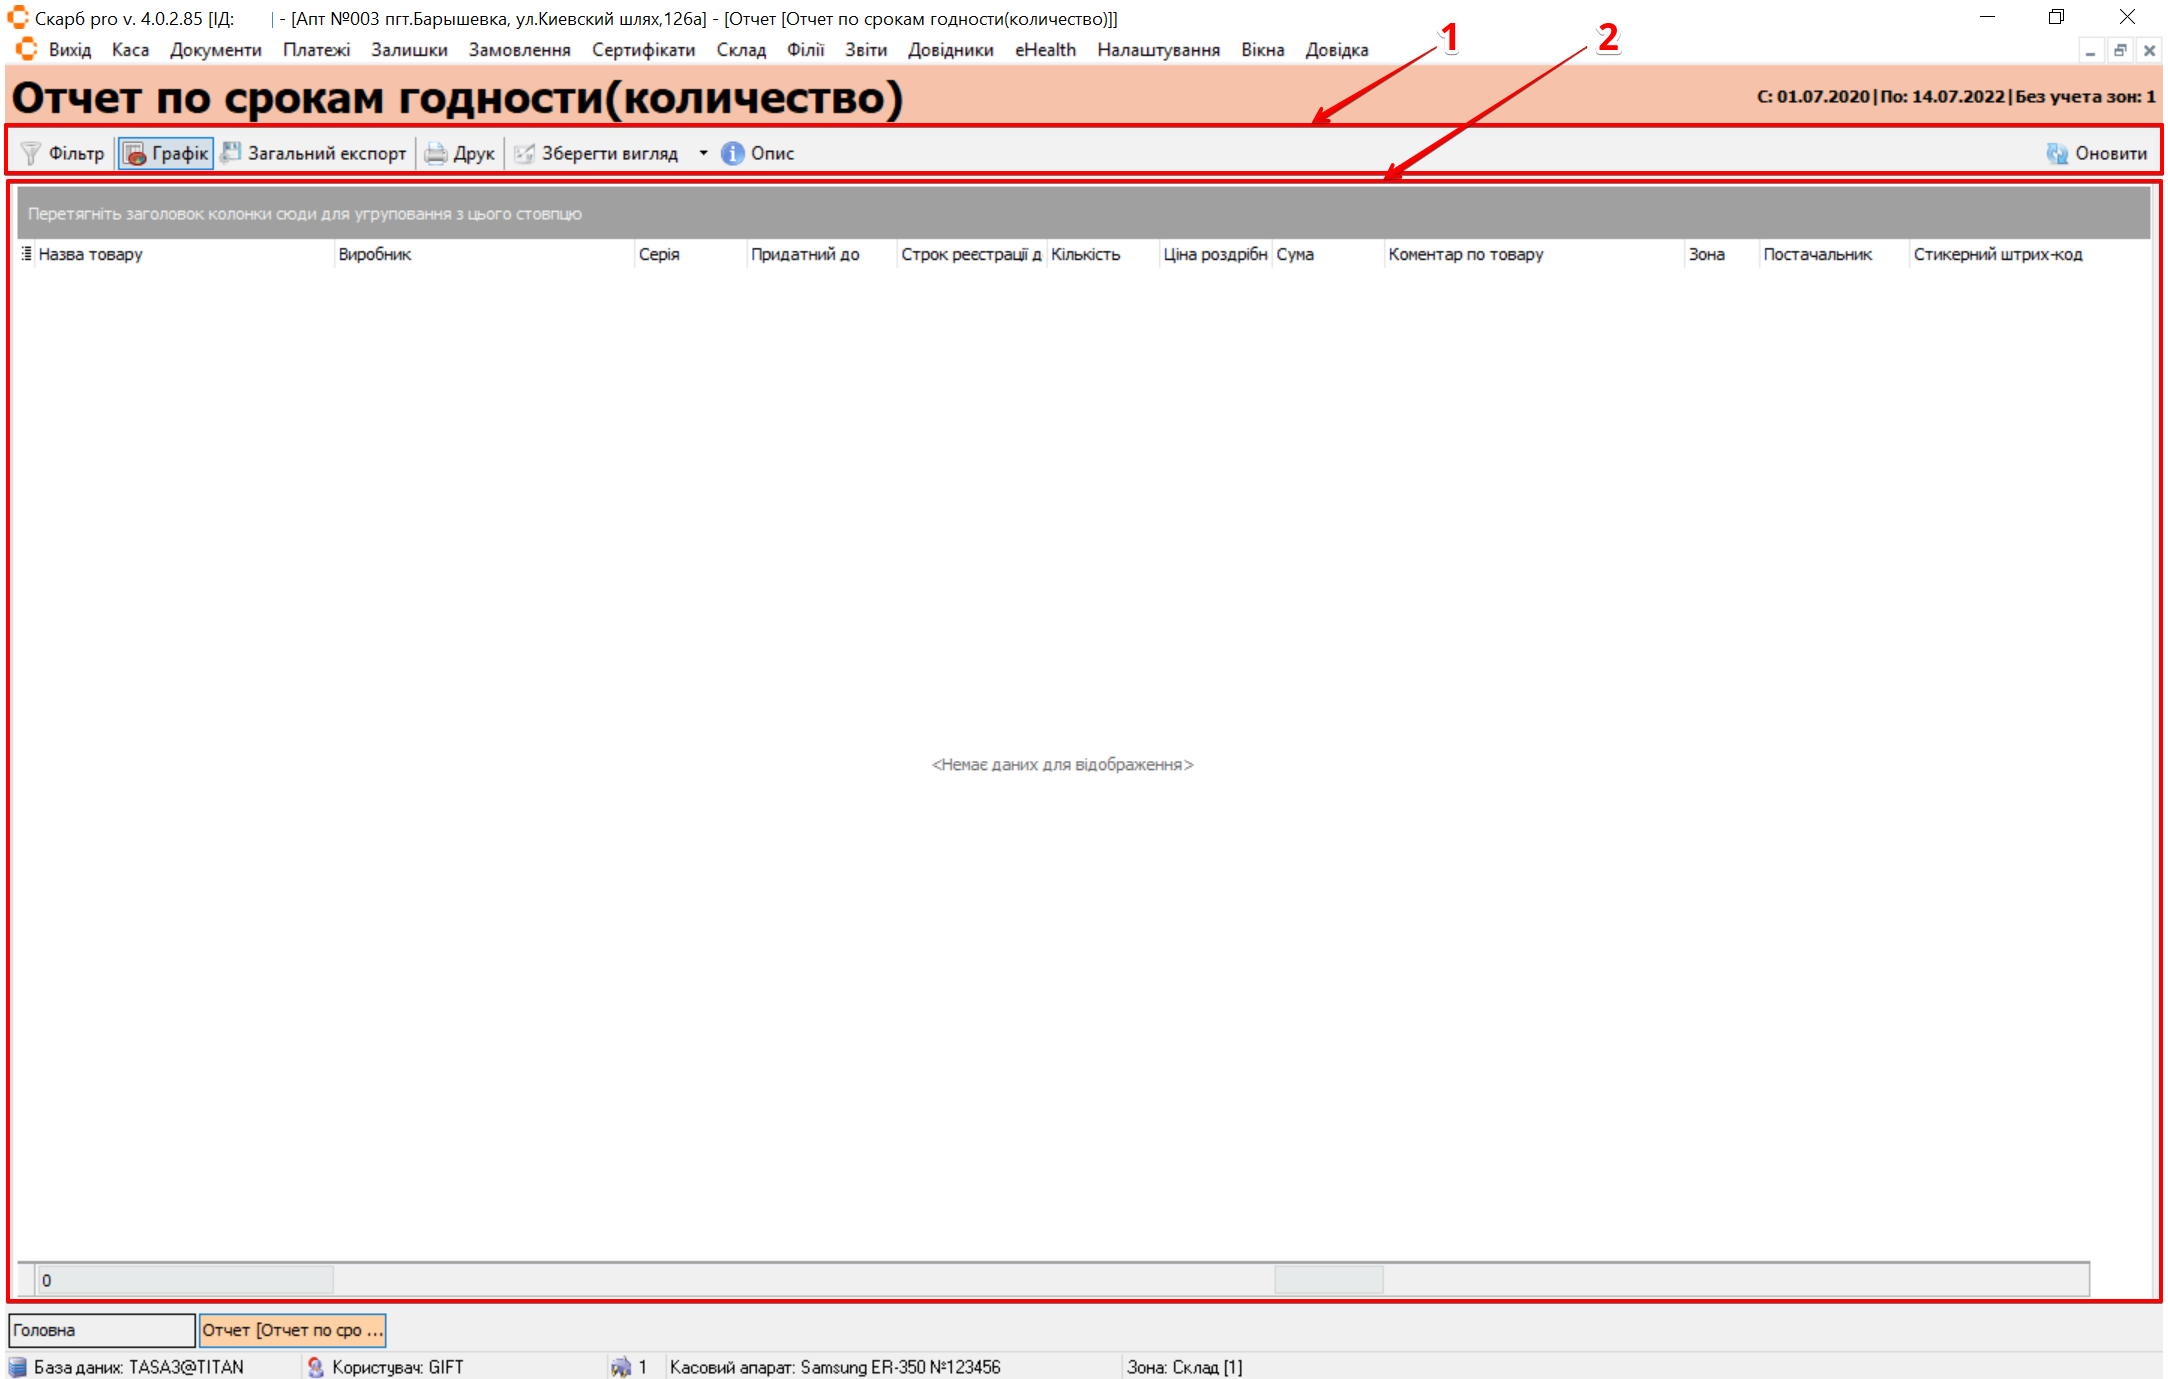Sort by the Кількість column header
Viewport: 2168px width, 1379px height.
pos(1085,254)
